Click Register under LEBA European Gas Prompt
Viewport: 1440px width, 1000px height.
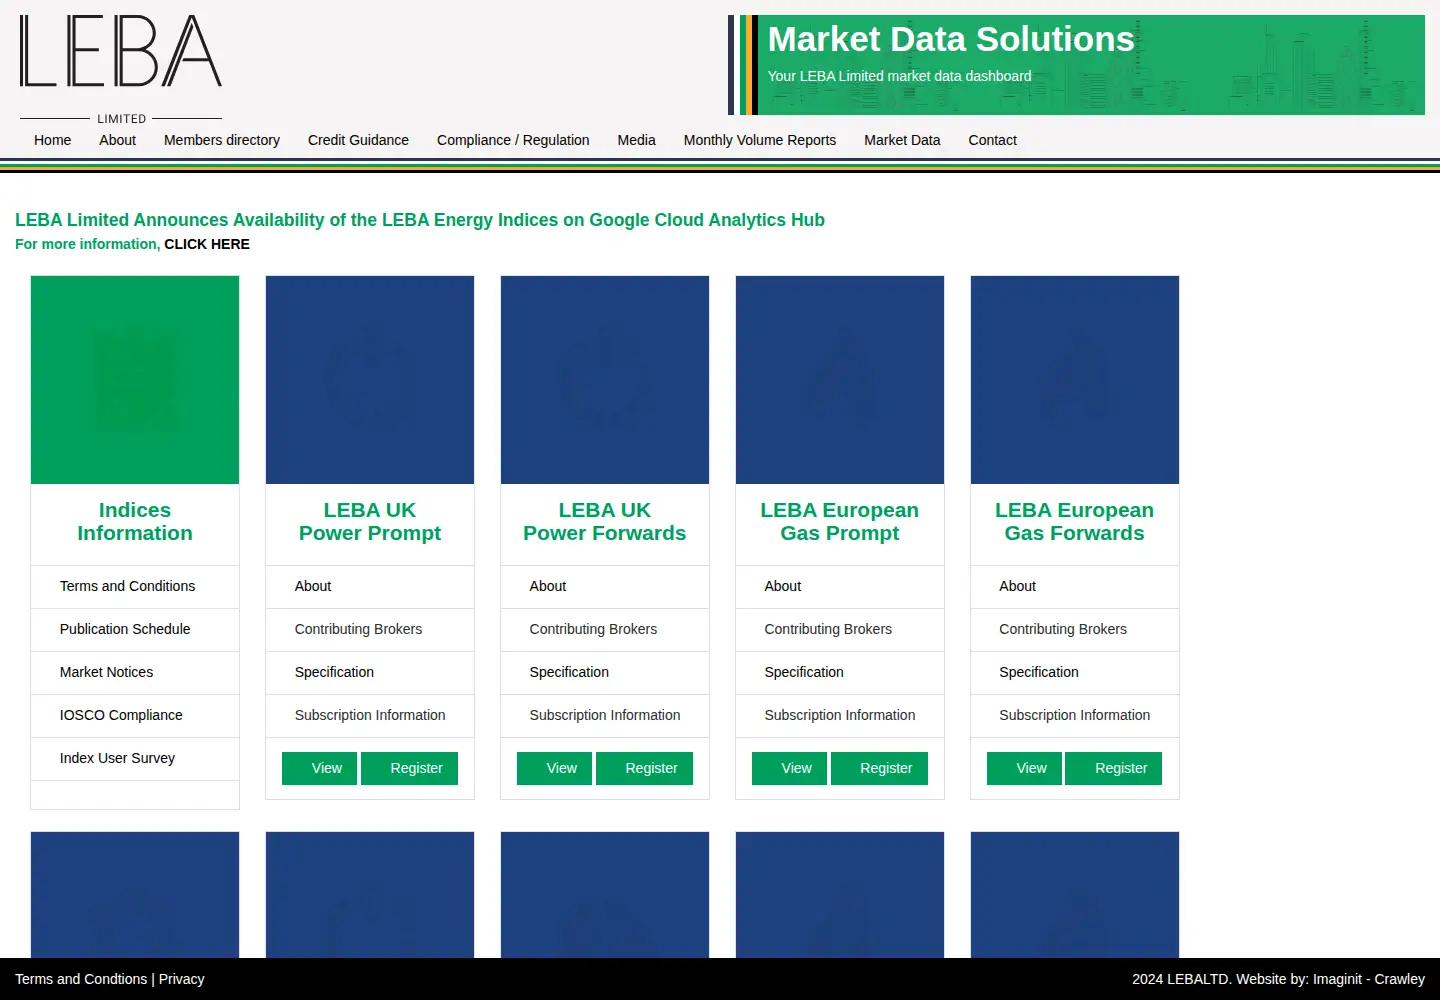(879, 768)
